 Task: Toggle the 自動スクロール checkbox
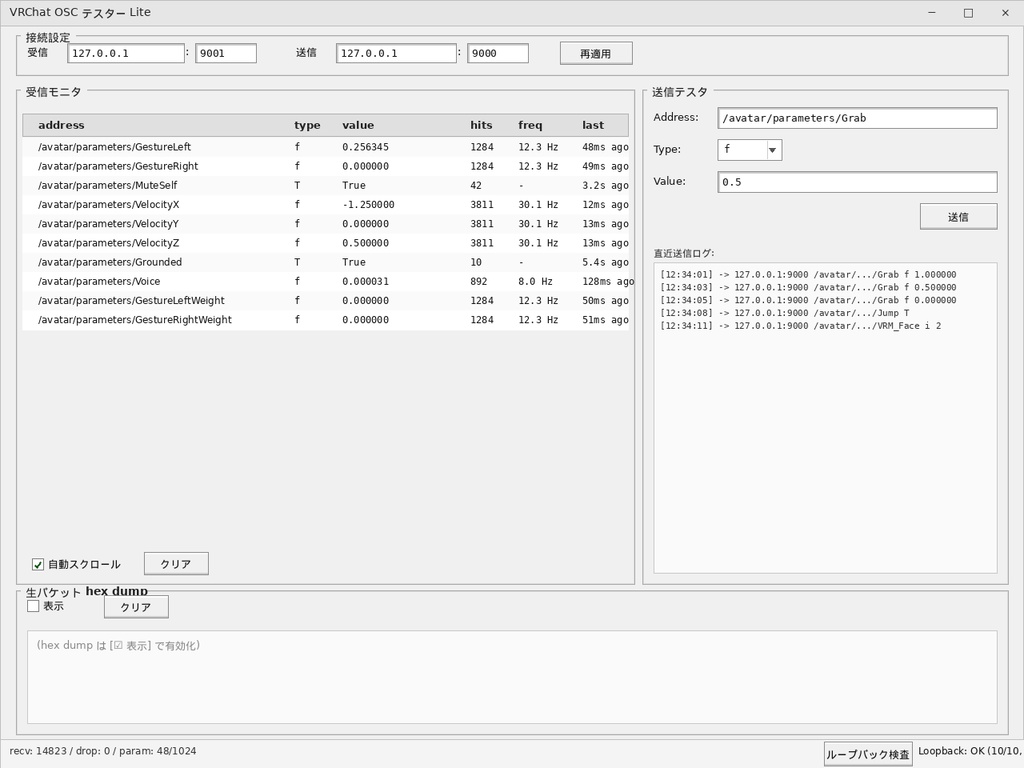click(x=38, y=563)
